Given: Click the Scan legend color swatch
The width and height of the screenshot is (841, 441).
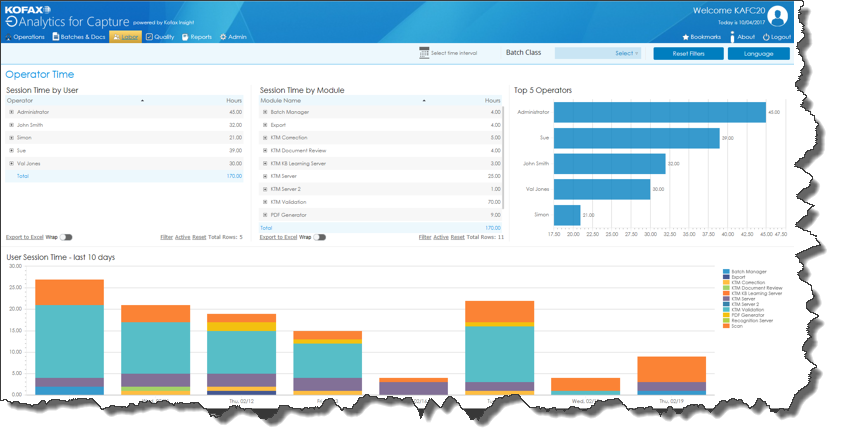Looking at the screenshot, I should coord(726,326).
